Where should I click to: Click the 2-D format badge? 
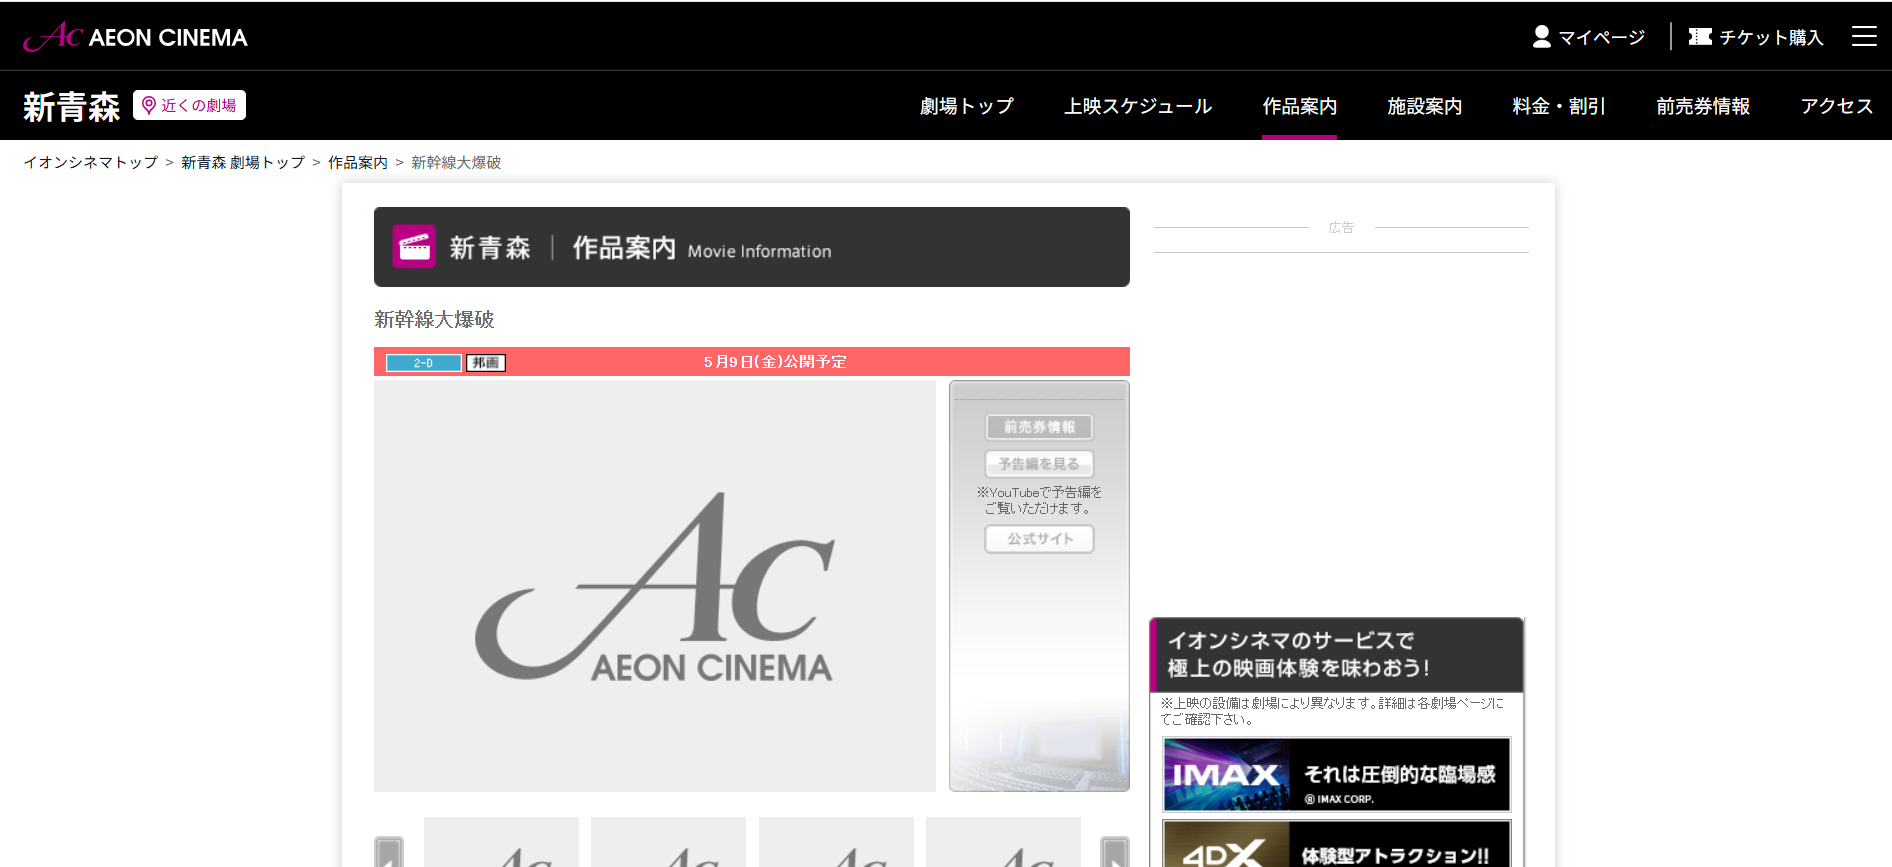click(x=424, y=363)
